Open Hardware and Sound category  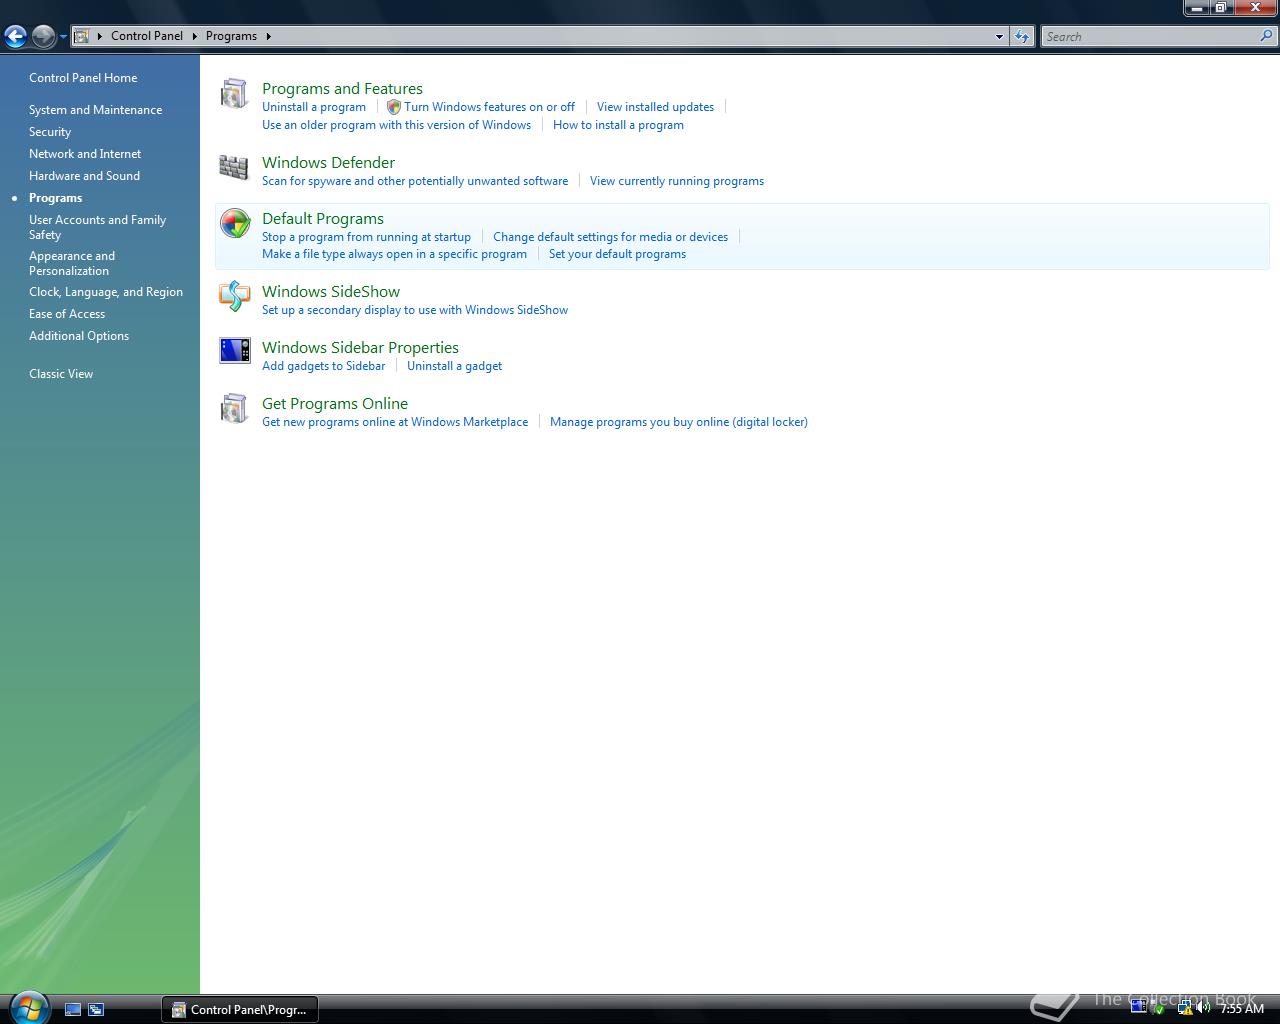pyautogui.click(x=84, y=176)
